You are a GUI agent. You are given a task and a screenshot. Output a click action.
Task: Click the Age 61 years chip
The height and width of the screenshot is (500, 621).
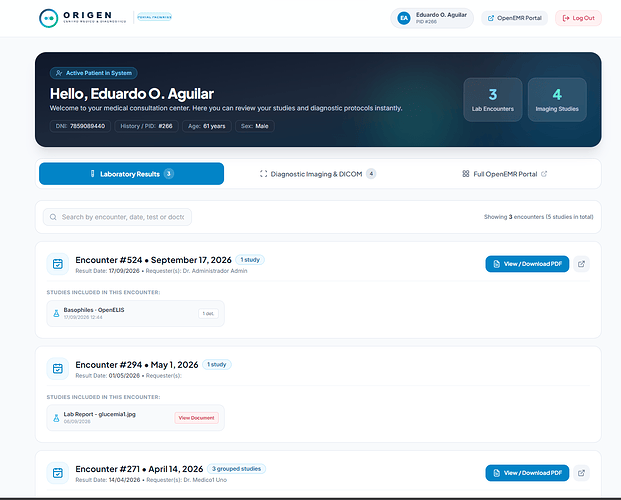(207, 126)
